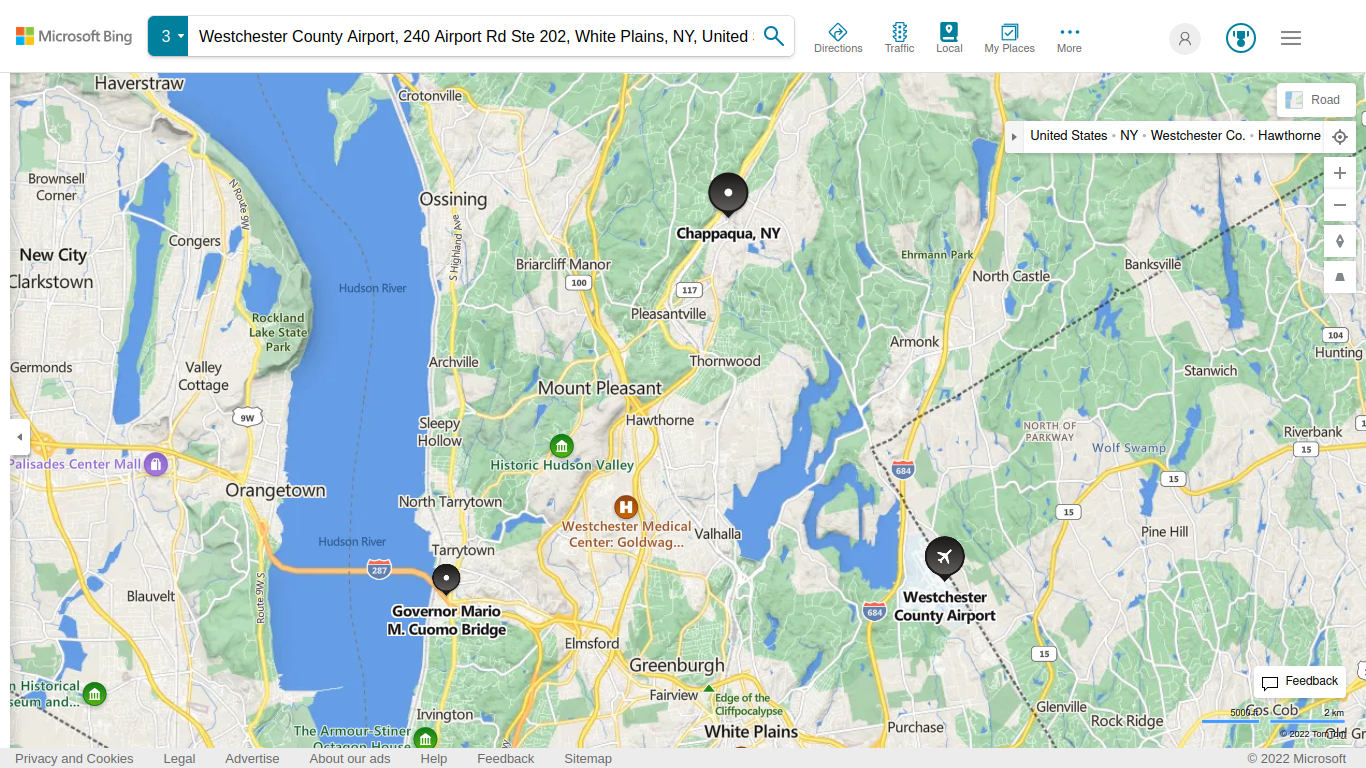Open the hamburger settings menu

[1291, 38]
